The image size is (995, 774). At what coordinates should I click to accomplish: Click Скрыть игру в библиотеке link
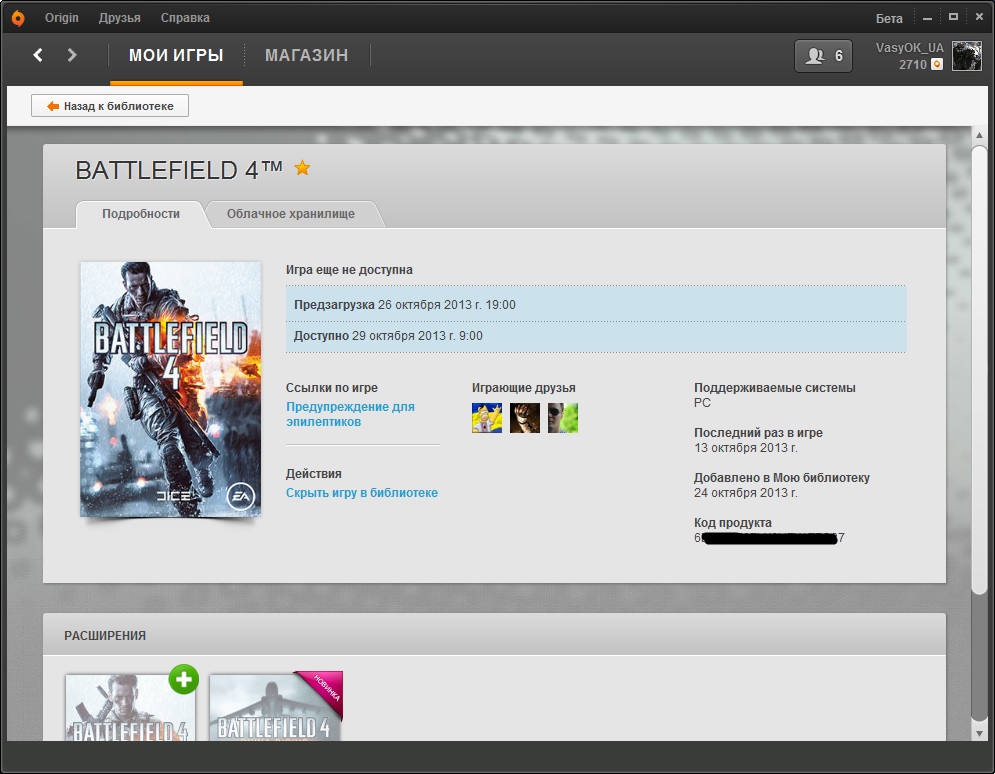362,493
